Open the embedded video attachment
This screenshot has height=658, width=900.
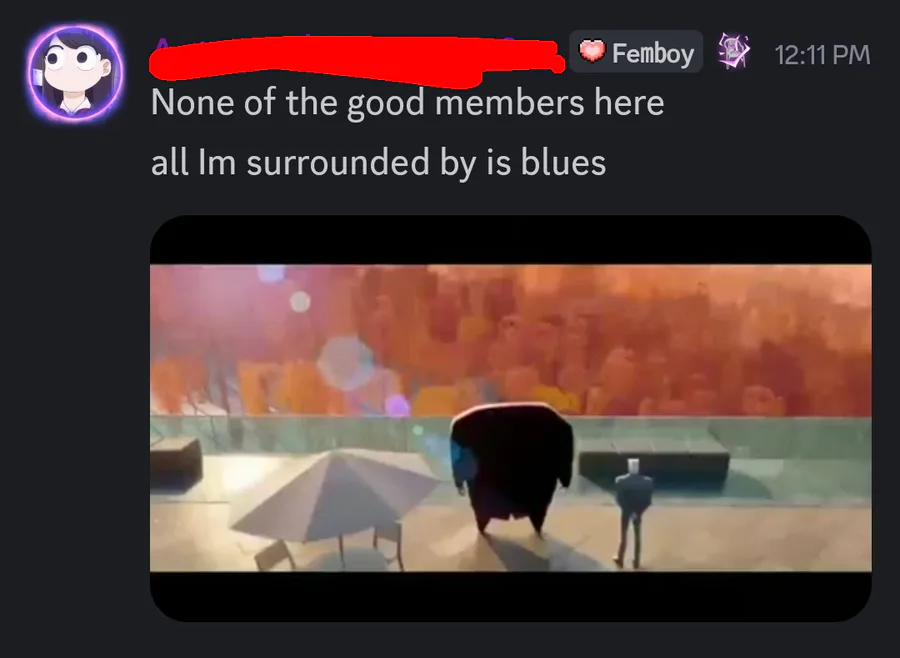coord(511,418)
